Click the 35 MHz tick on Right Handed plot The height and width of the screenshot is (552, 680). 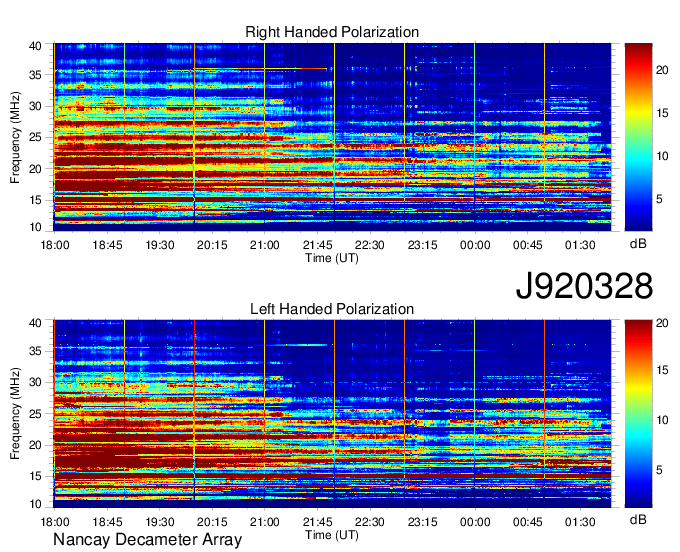(x=35, y=75)
